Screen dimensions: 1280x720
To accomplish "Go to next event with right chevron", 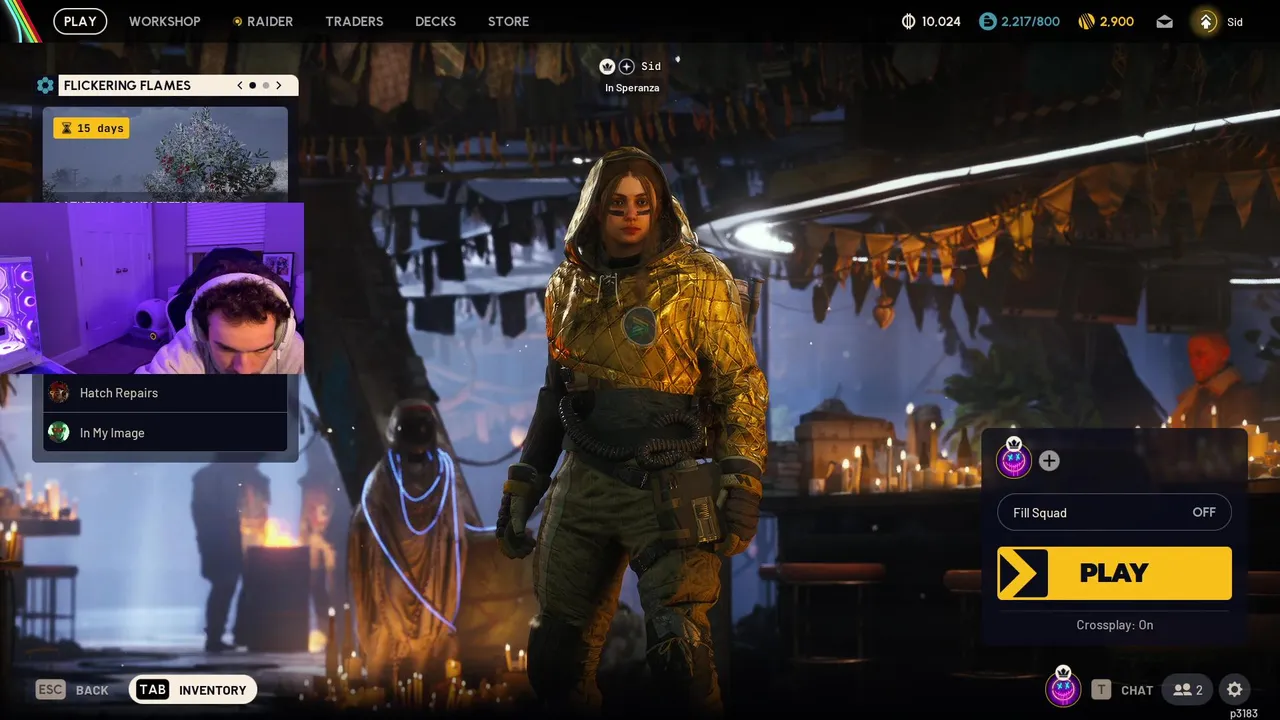I will [279, 85].
